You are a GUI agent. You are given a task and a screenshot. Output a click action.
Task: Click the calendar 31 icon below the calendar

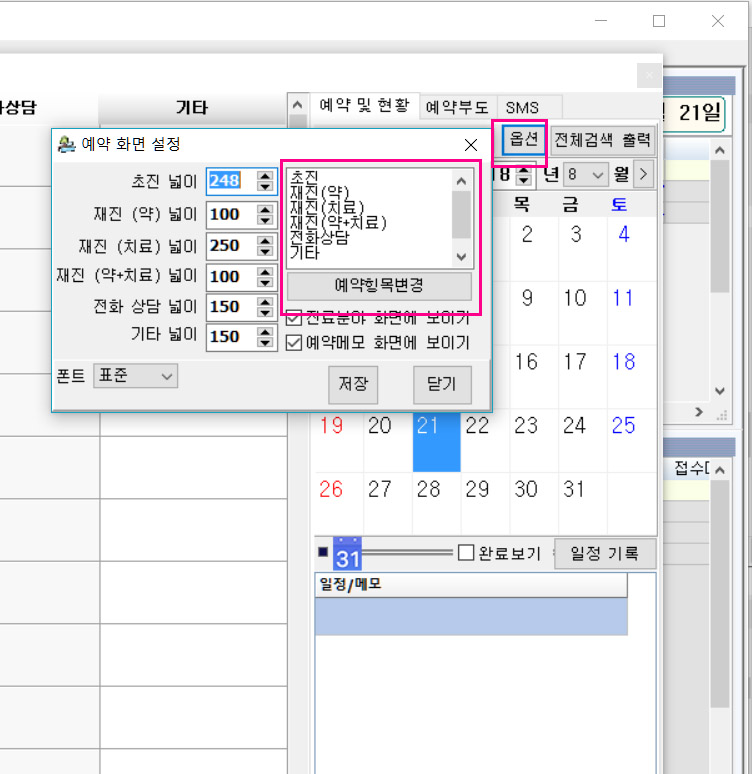pyautogui.click(x=347, y=553)
